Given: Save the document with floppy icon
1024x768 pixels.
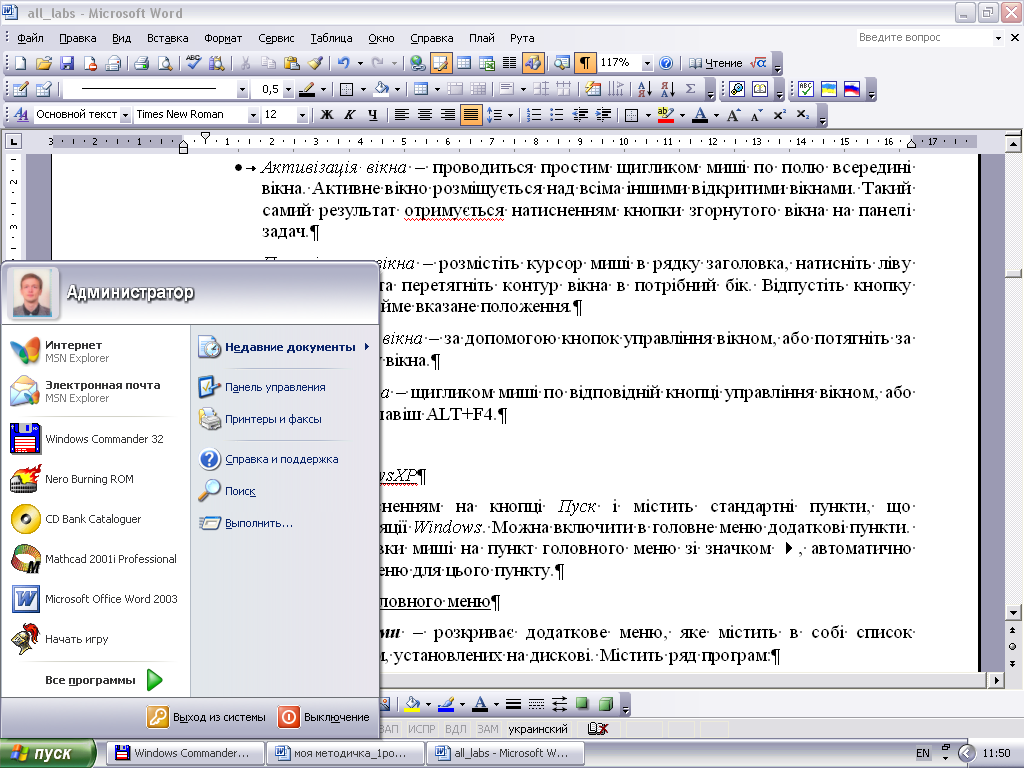Looking at the screenshot, I should [67, 63].
